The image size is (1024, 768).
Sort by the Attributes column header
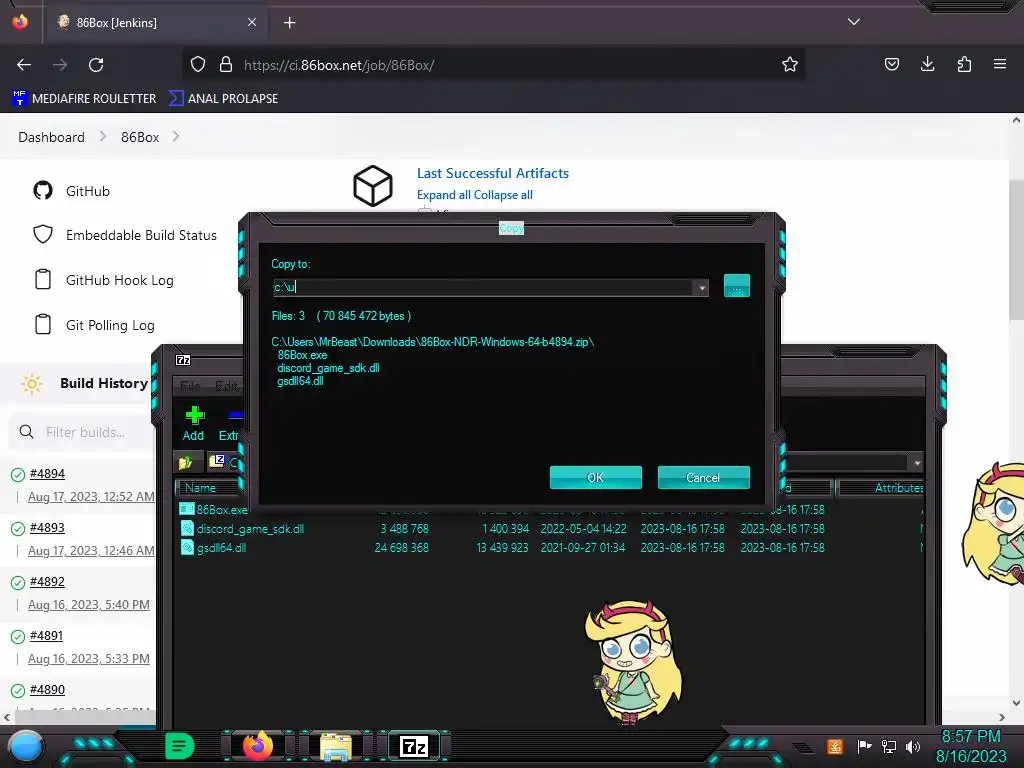882,488
